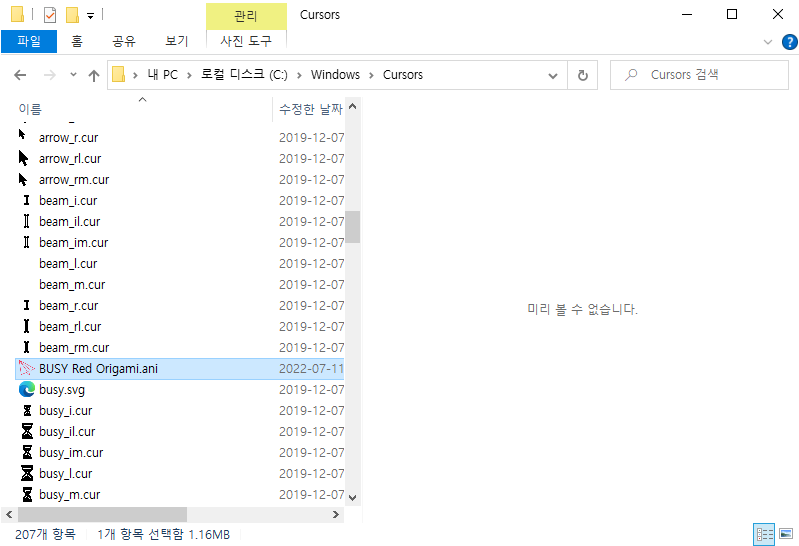Click the busy_i.cur hourglass icon
The width and height of the screenshot is (799, 546).
pos(27,410)
